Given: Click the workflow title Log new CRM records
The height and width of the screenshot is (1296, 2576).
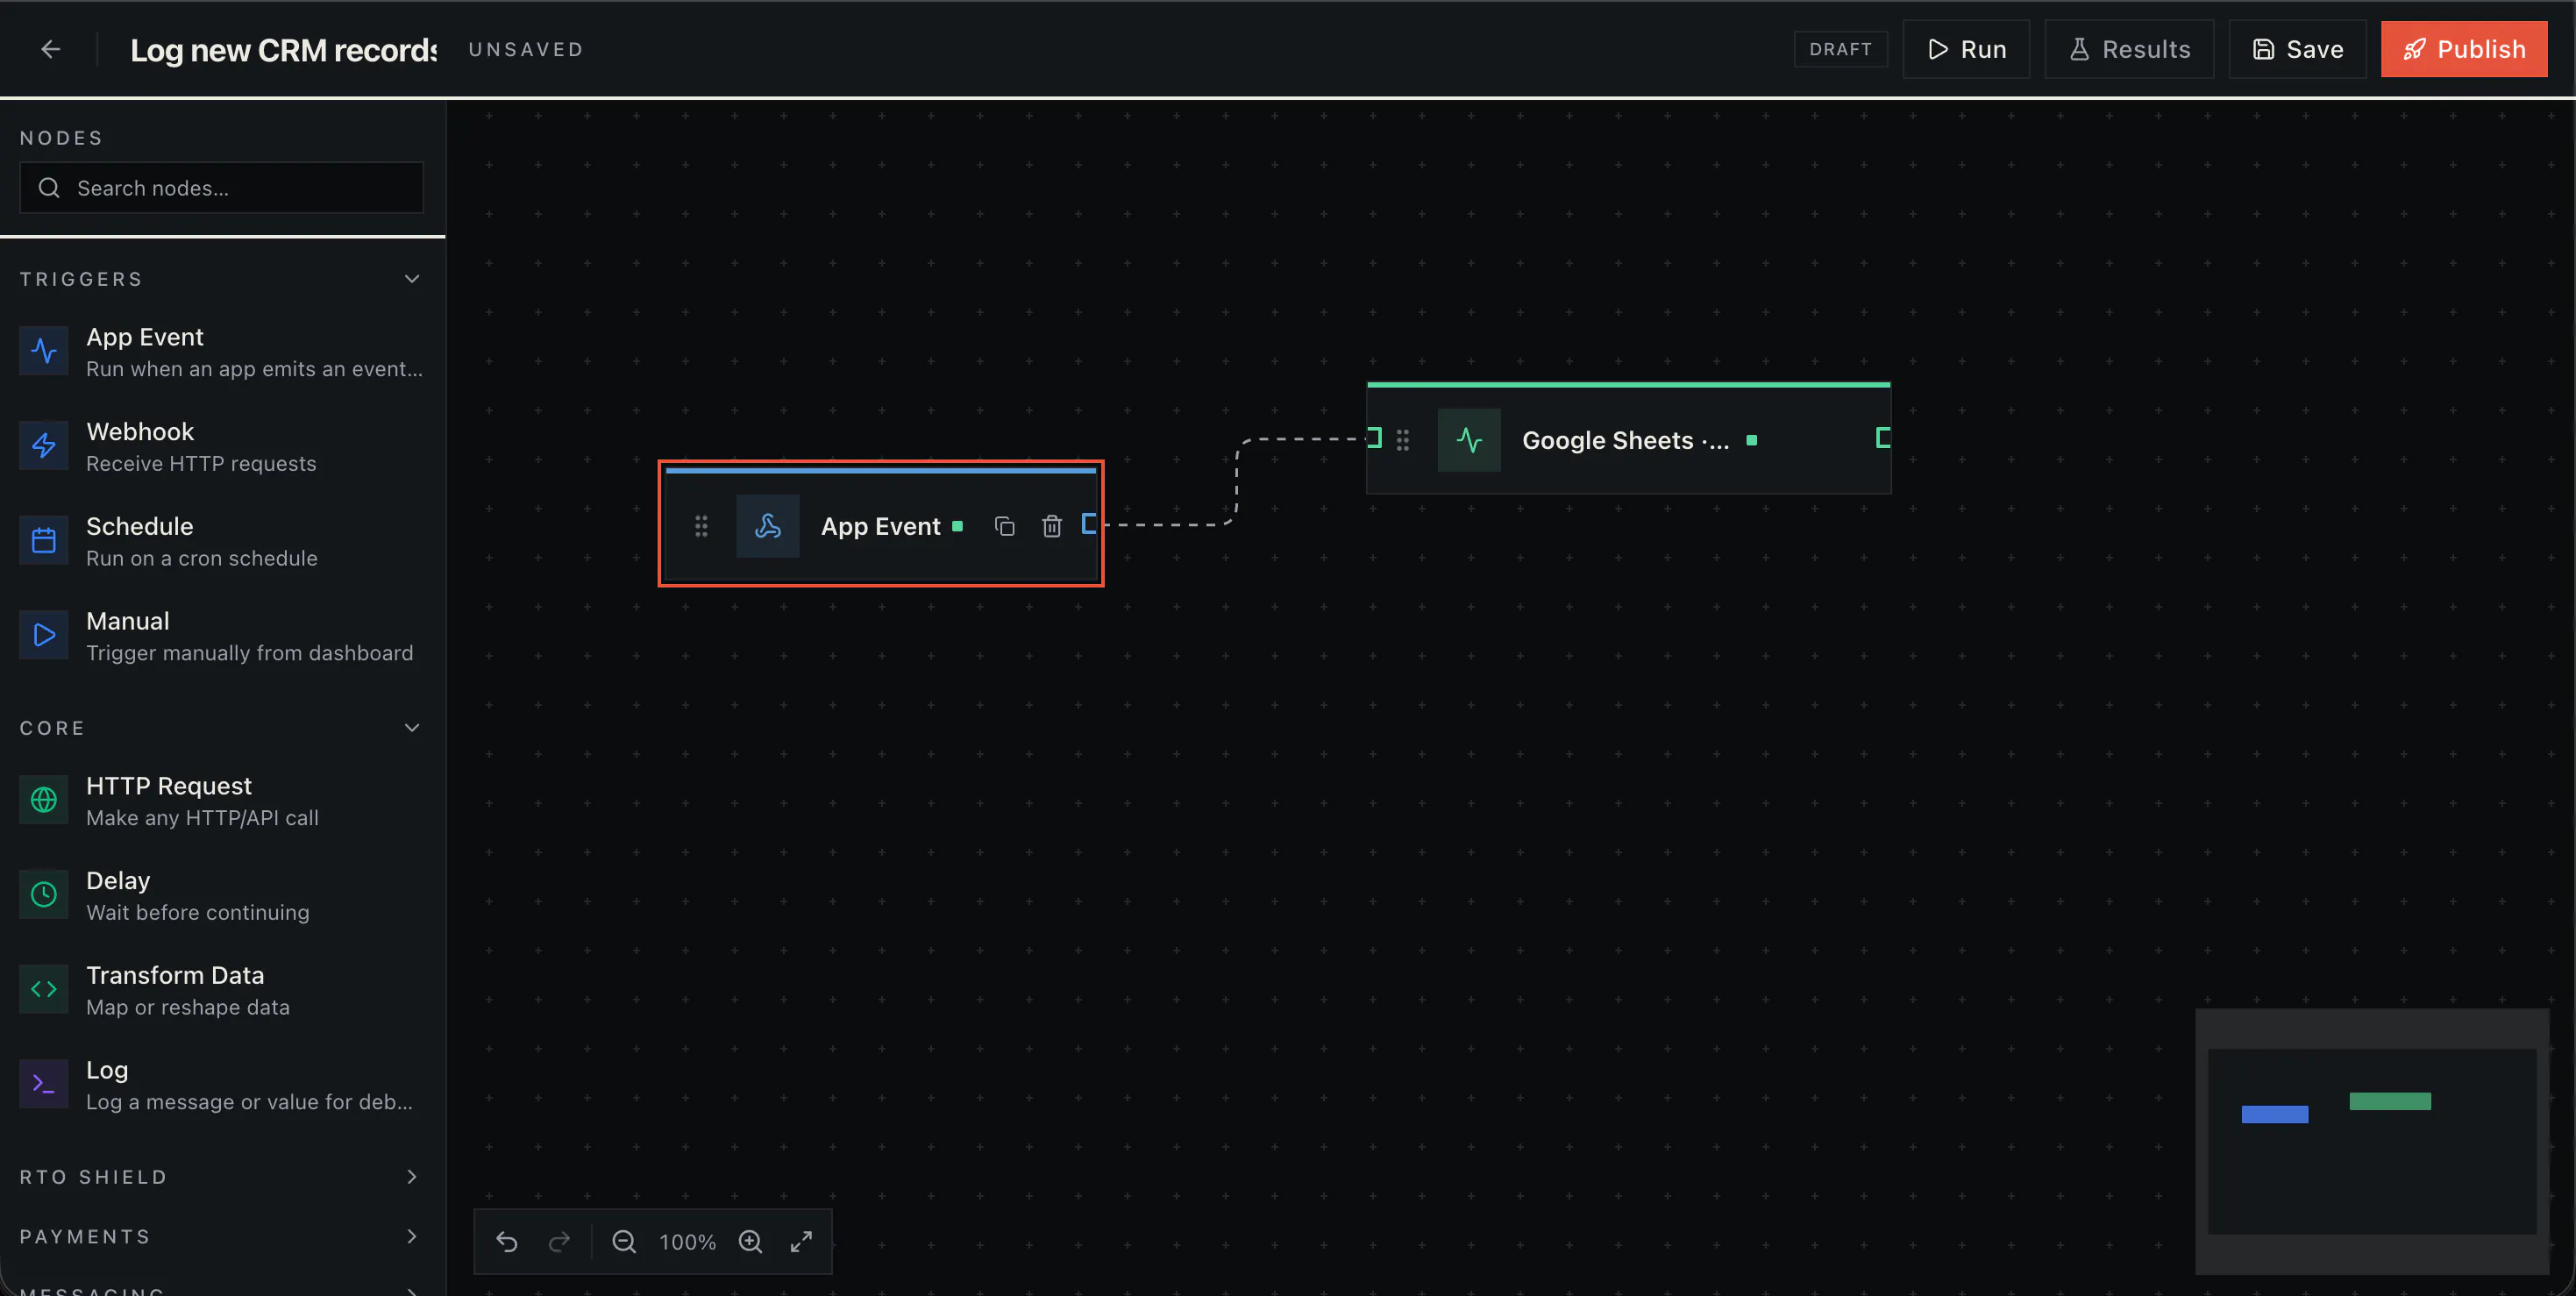Looking at the screenshot, I should [283, 50].
